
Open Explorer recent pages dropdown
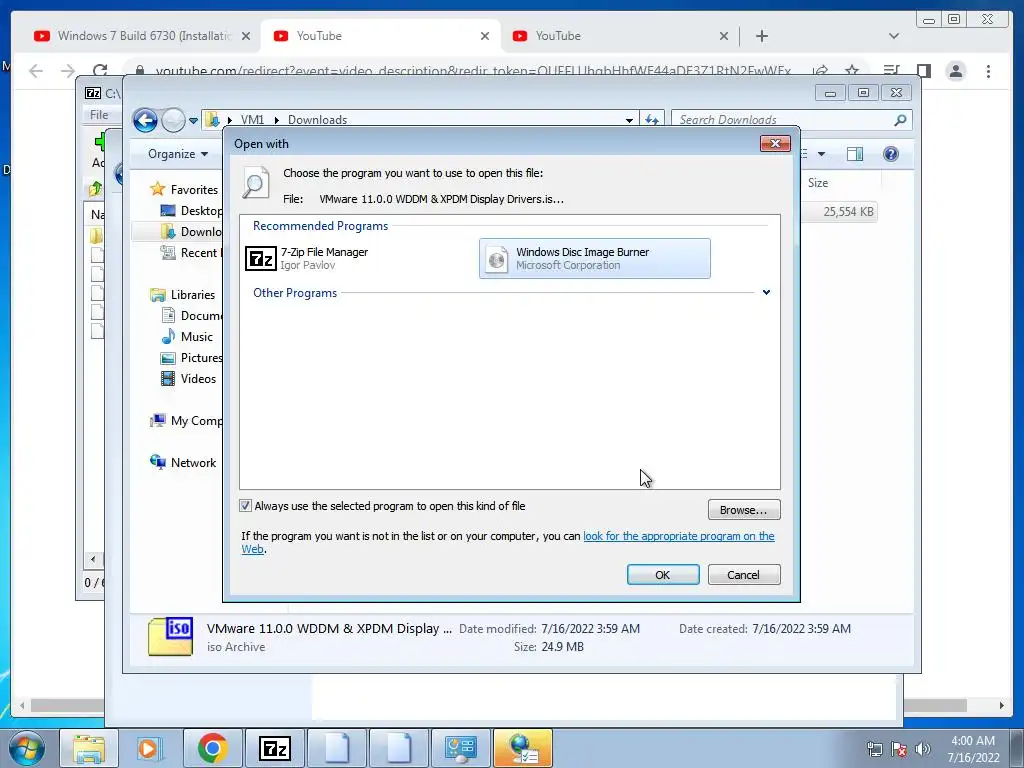click(193, 120)
